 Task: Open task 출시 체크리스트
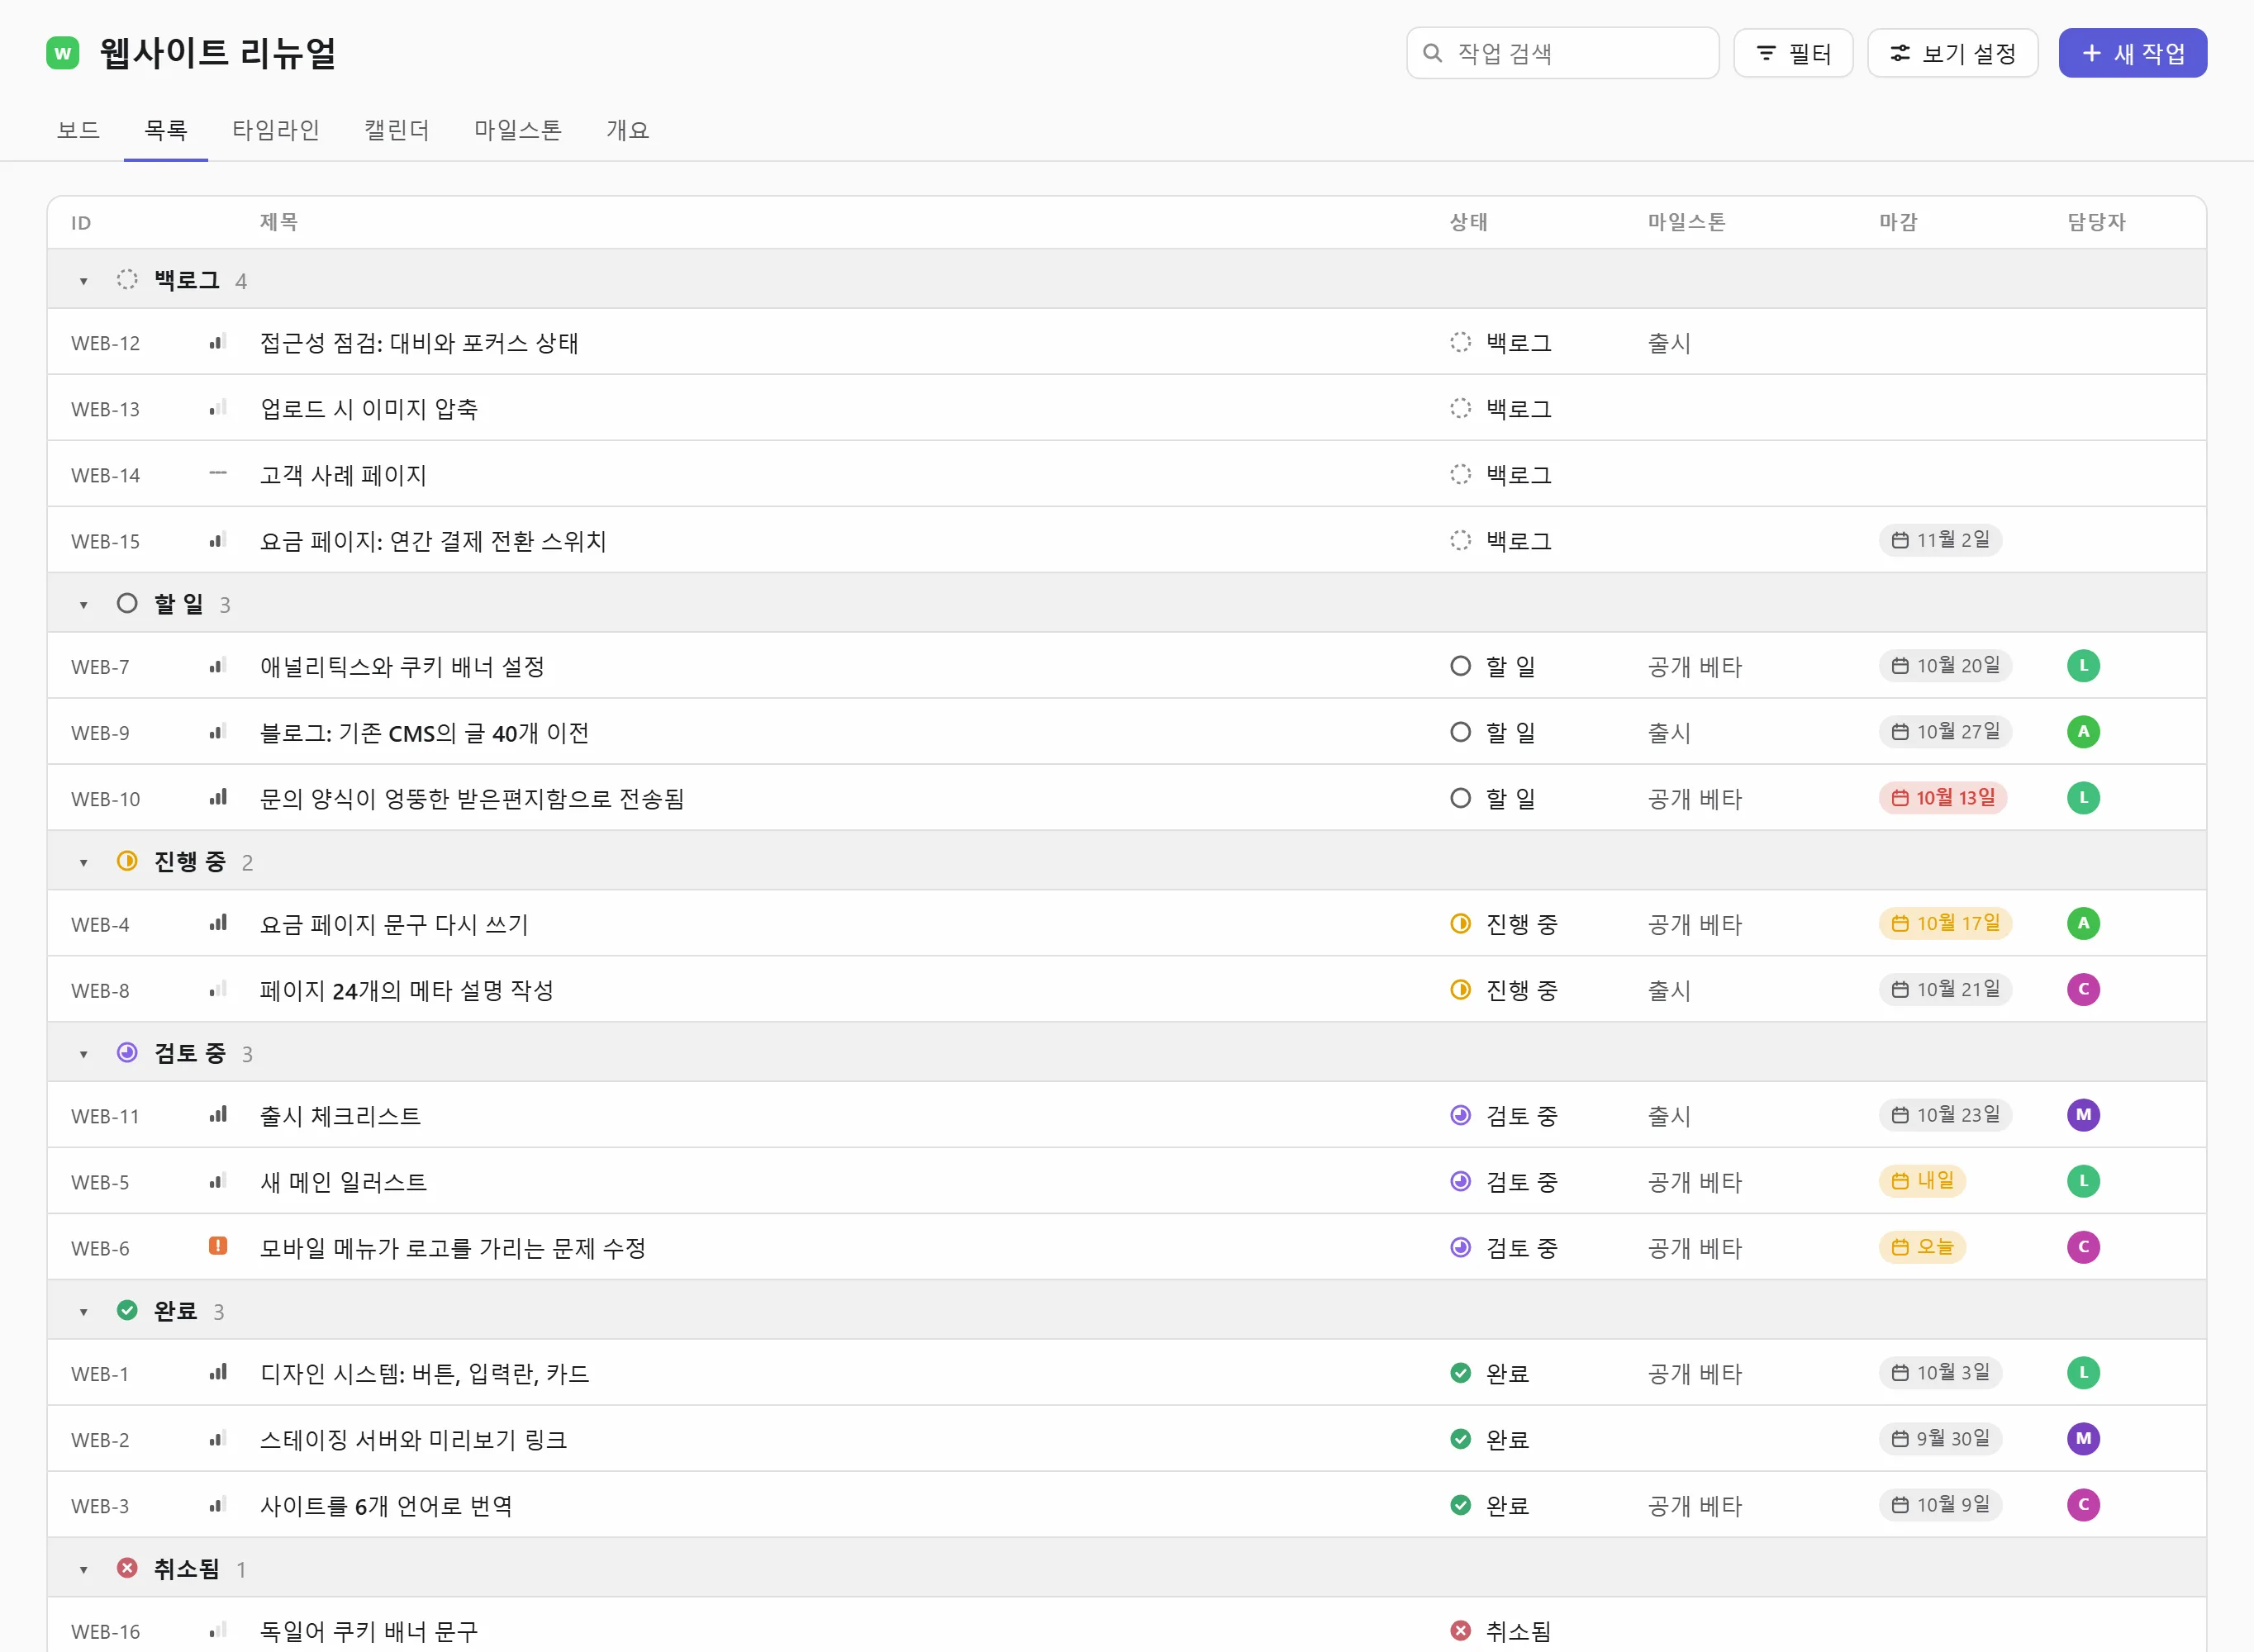pyautogui.click(x=341, y=1116)
